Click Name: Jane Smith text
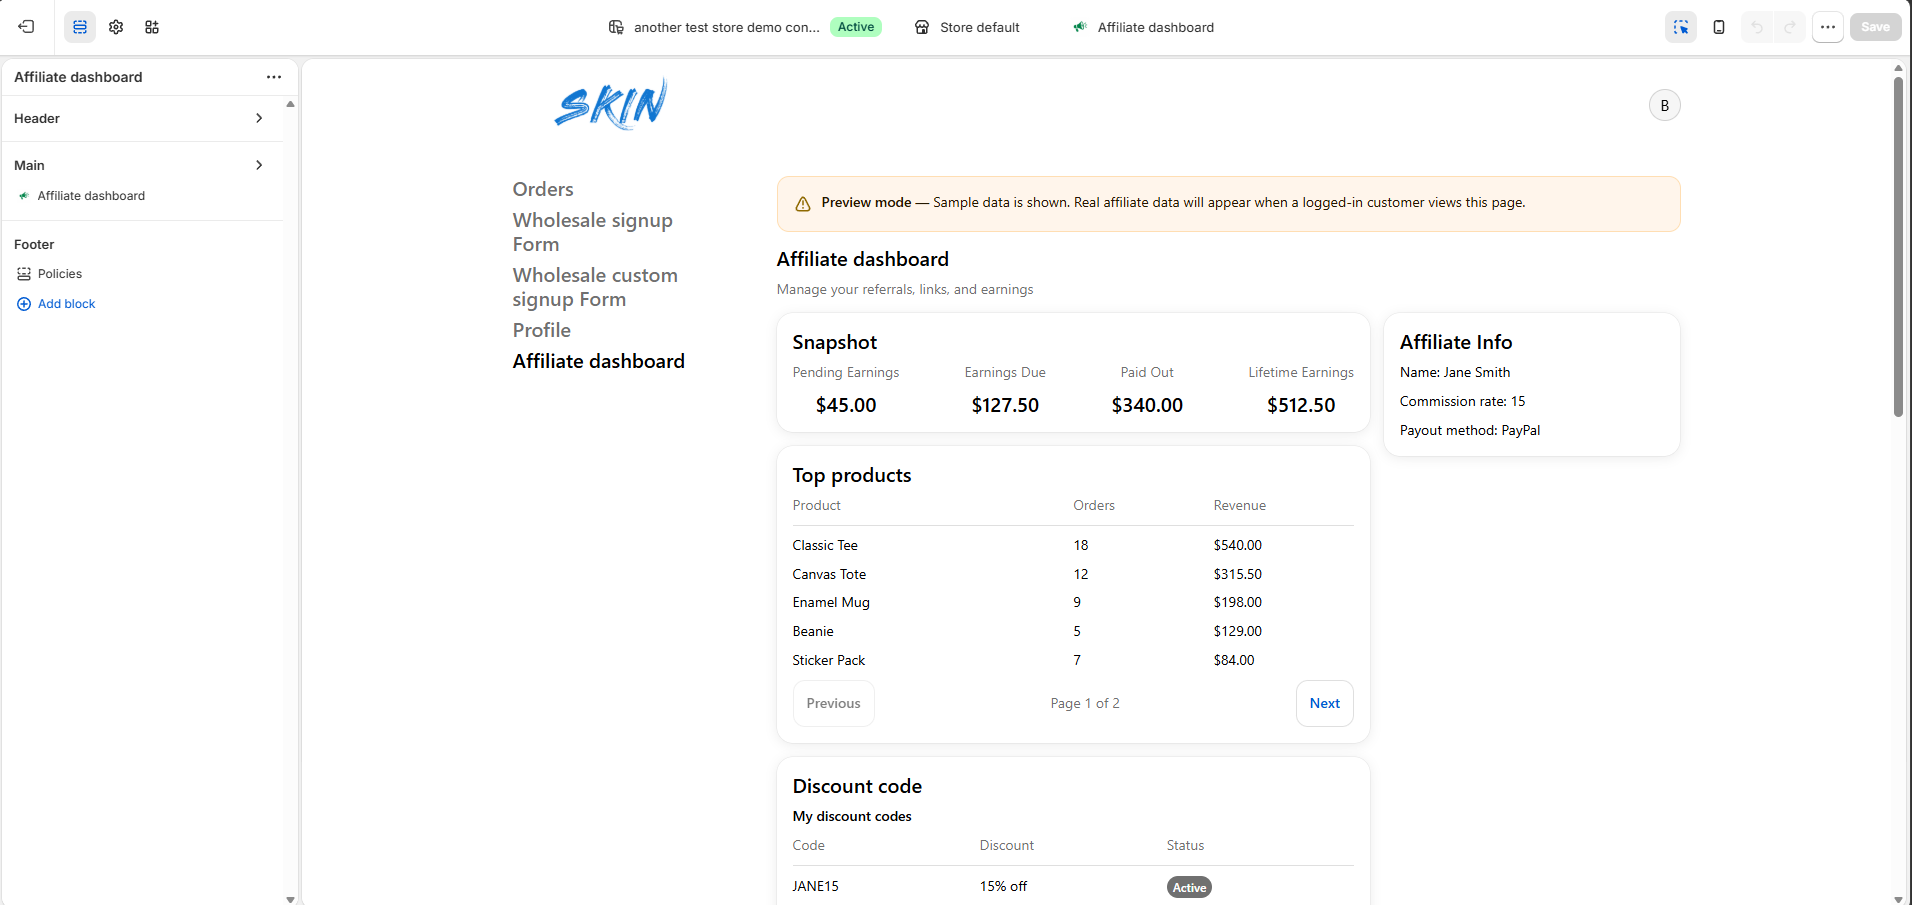The width and height of the screenshot is (1912, 905). tap(1455, 372)
